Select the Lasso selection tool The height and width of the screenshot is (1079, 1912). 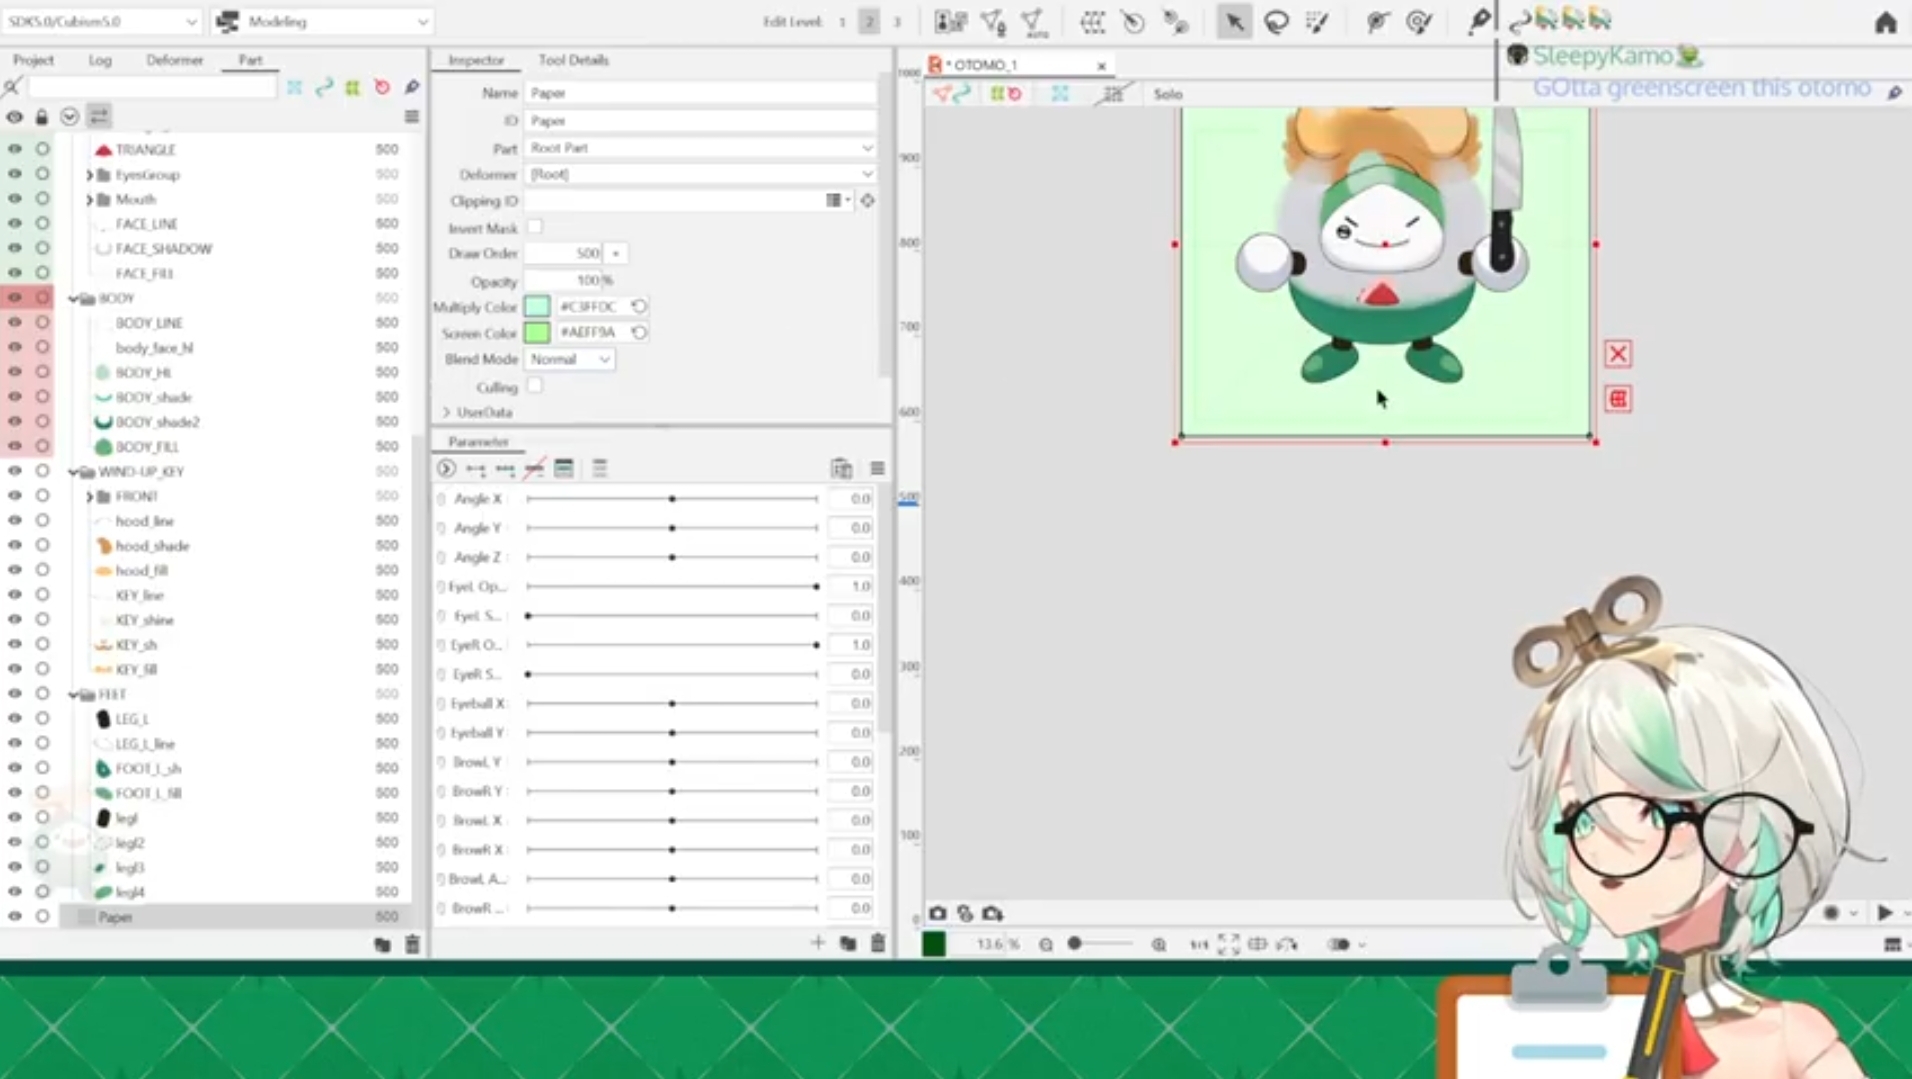tap(1276, 22)
